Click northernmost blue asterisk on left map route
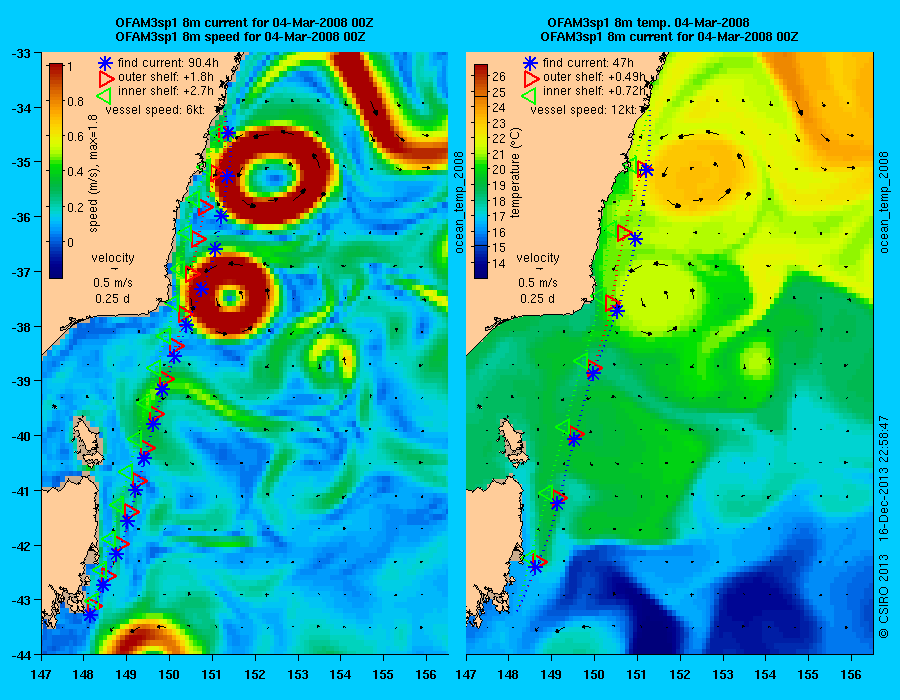Image resolution: width=900 pixels, height=700 pixels. [x=228, y=133]
